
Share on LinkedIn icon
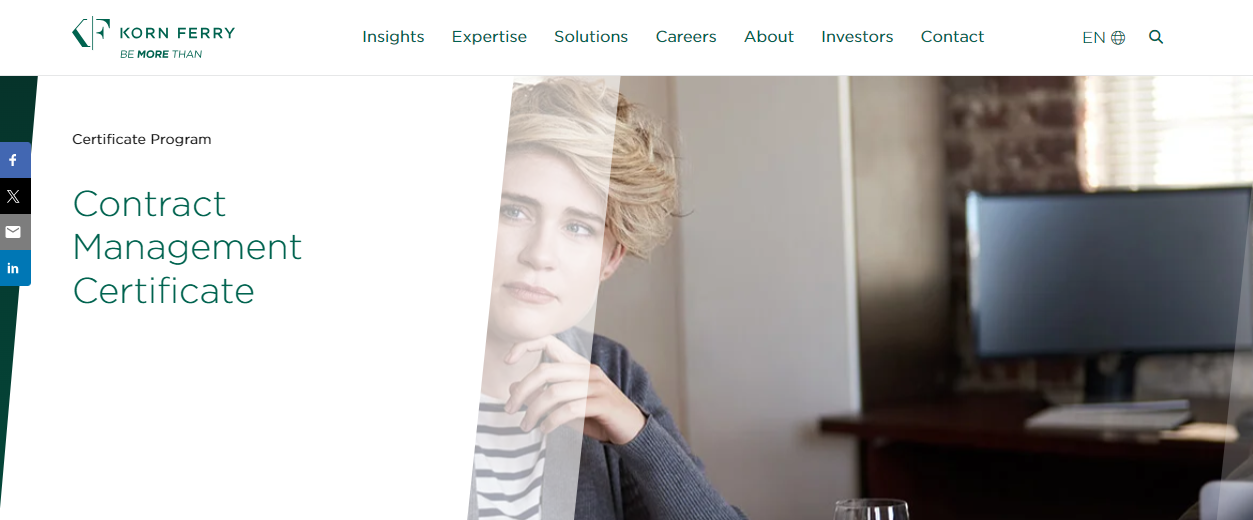tap(14, 268)
